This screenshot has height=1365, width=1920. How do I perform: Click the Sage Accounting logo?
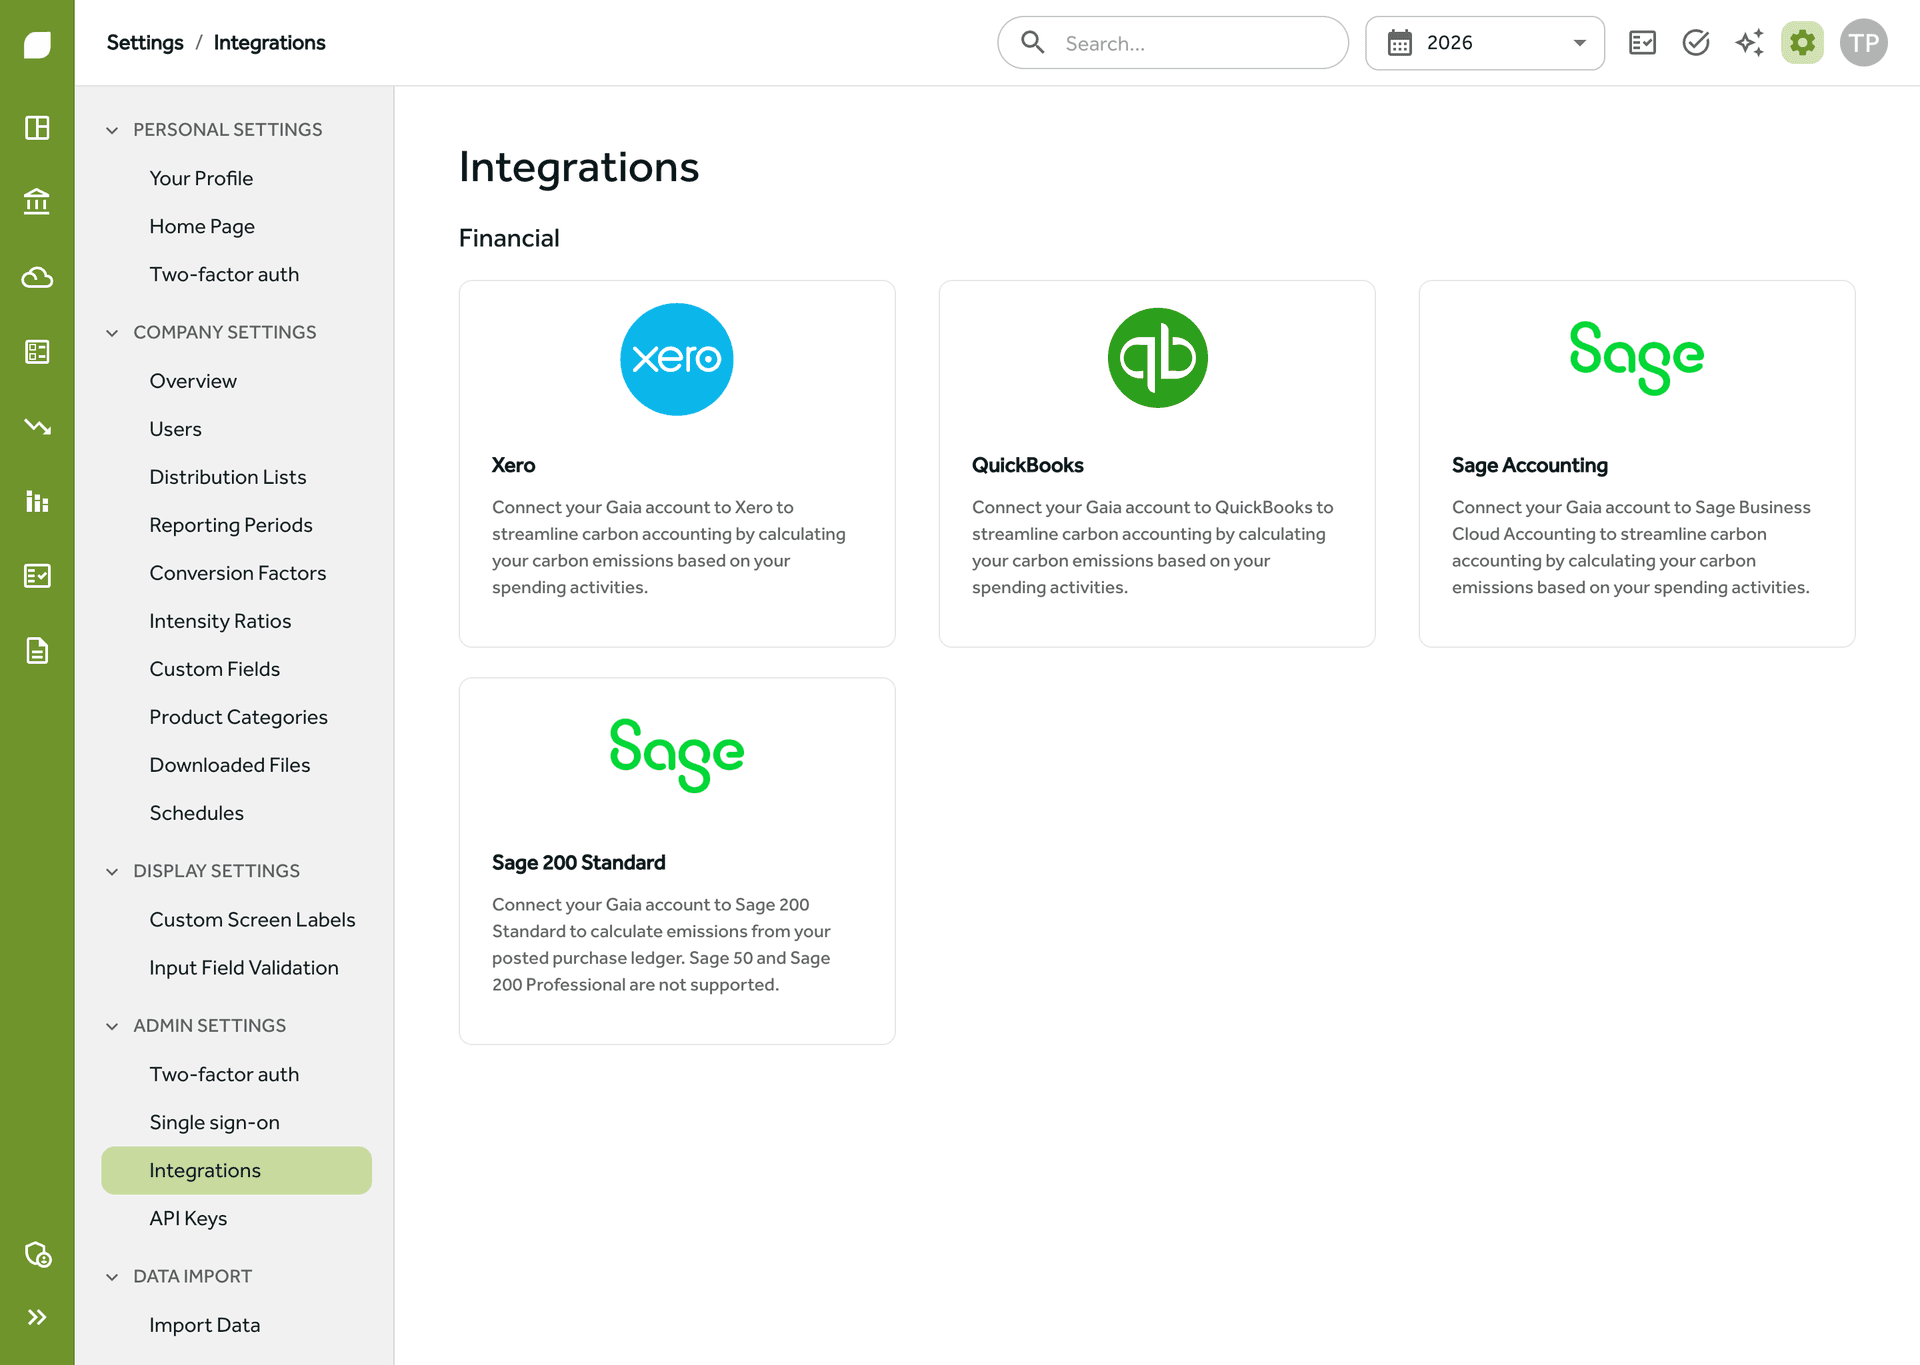(1637, 358)
